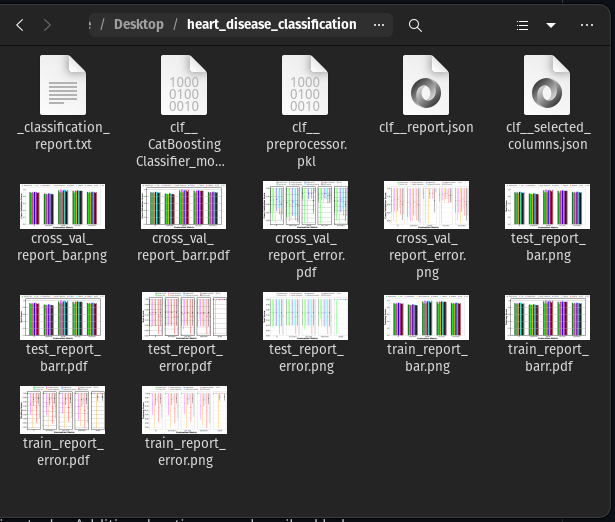615x522 pixels.
Task: Expand the view options dropdown arrow
Action: (551, 25)
